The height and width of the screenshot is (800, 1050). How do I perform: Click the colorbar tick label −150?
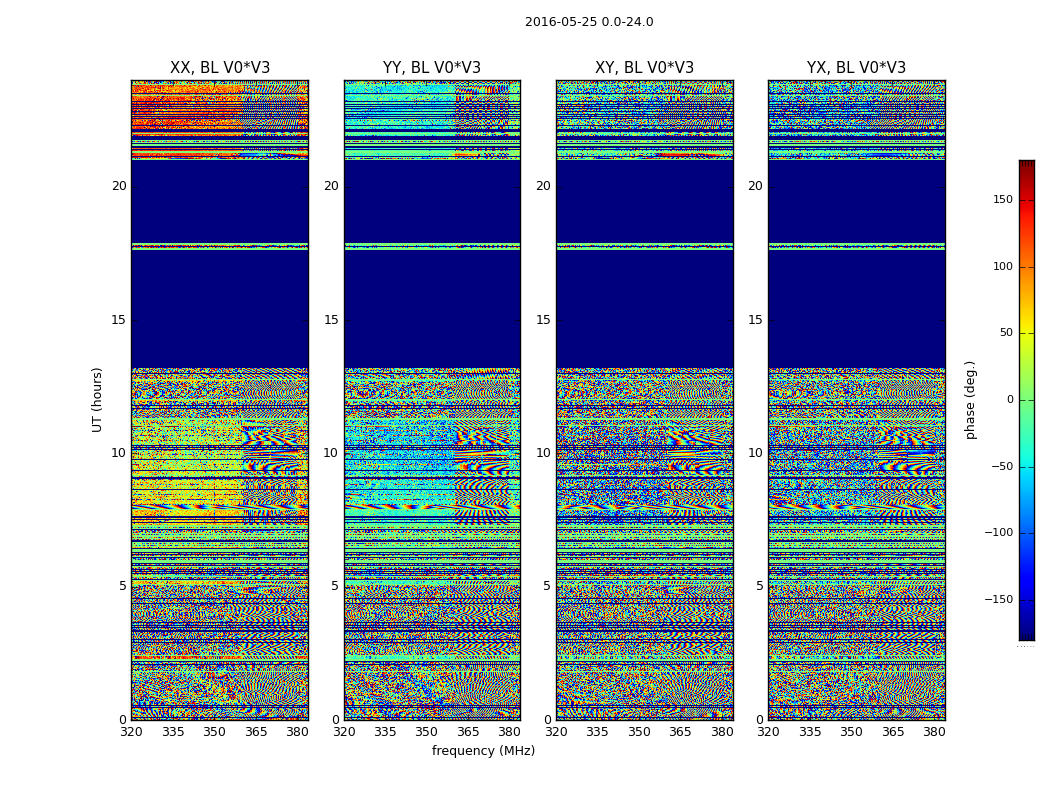[x=1000, y=600]
